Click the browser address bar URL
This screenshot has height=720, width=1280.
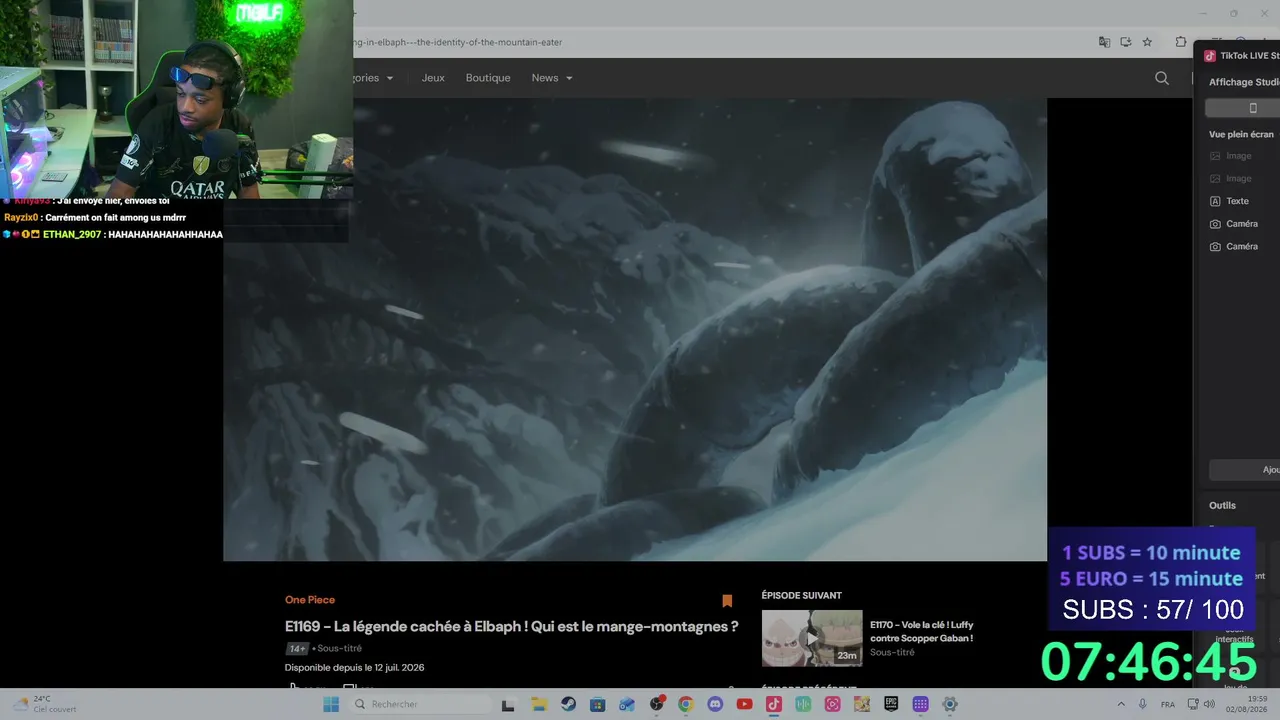point(458,42)
